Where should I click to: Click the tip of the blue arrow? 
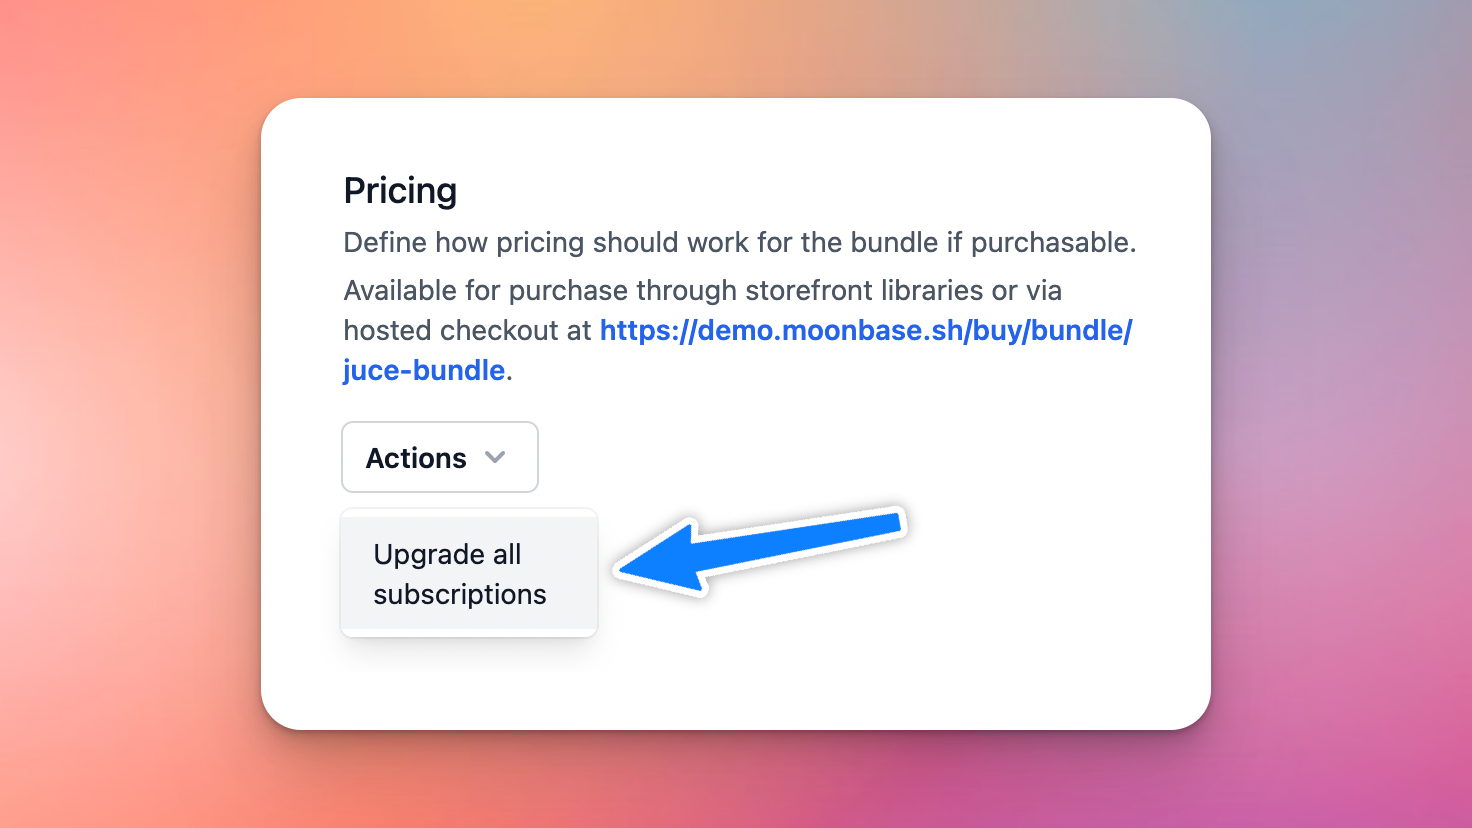[626, 570]
